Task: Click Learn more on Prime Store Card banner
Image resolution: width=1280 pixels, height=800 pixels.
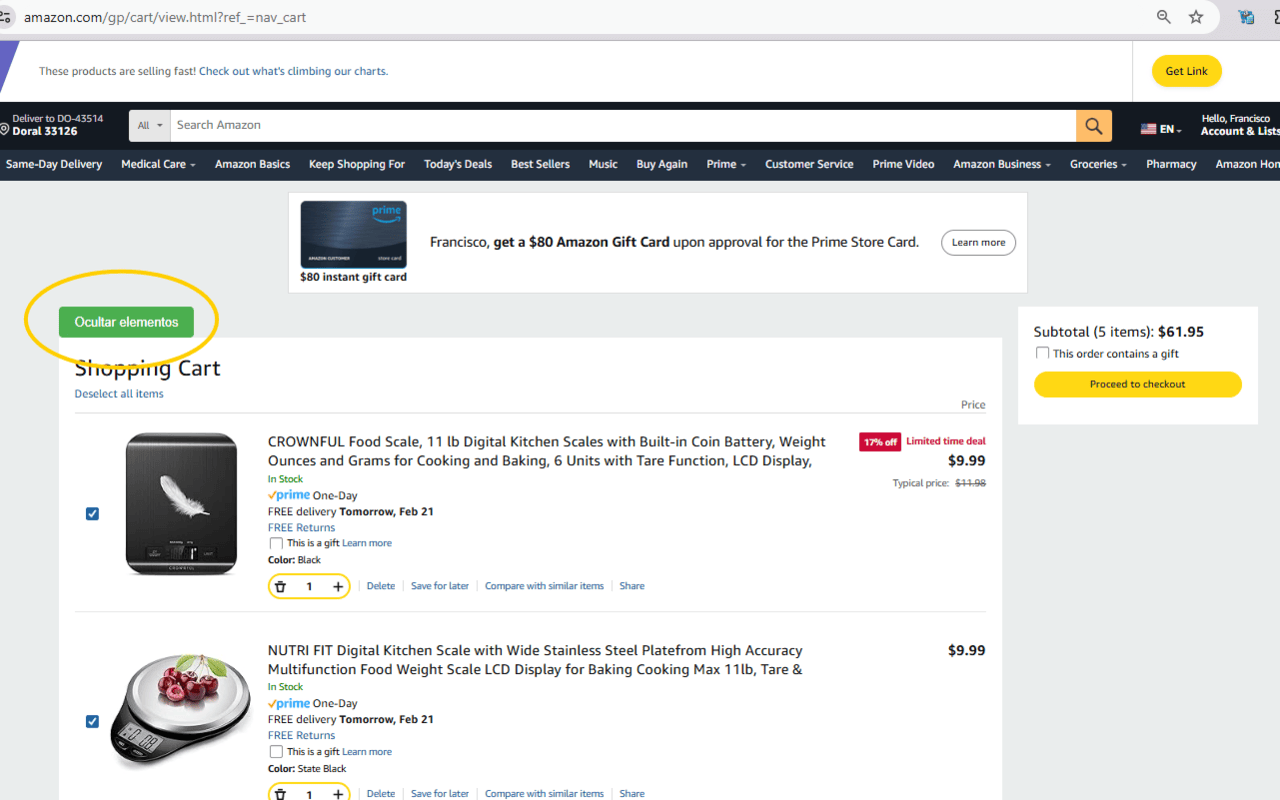Action: click(x=978, y=243)
